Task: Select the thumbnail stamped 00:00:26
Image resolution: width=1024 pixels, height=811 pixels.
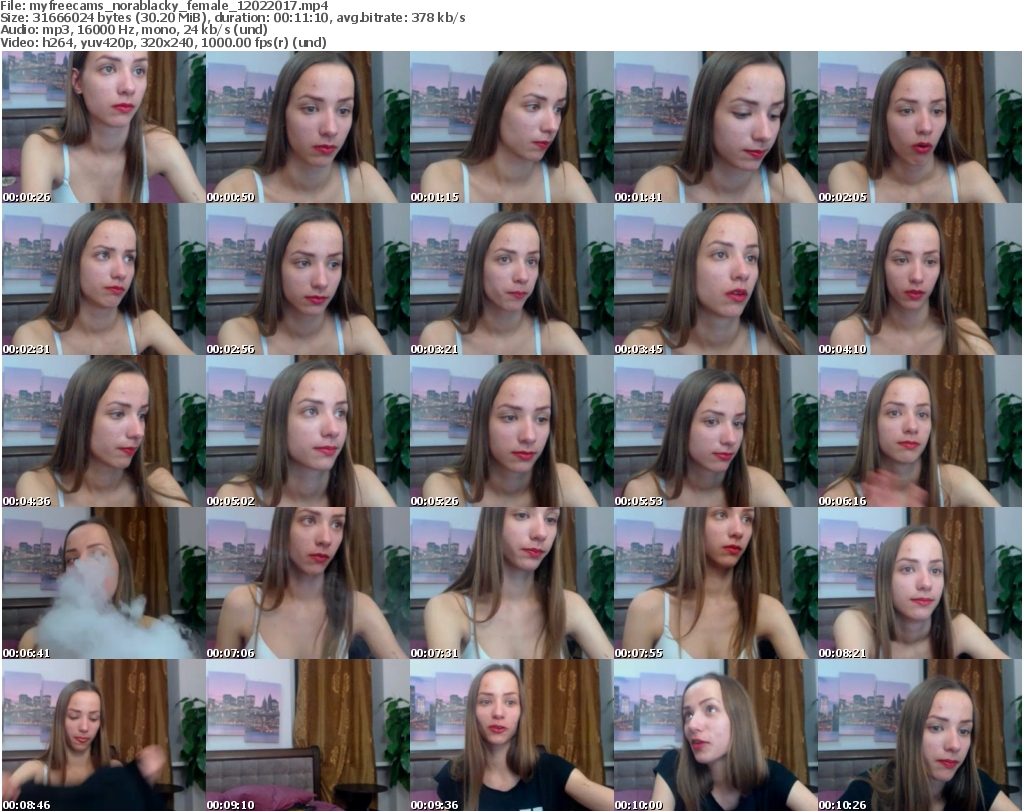Action: coord(103,127)
